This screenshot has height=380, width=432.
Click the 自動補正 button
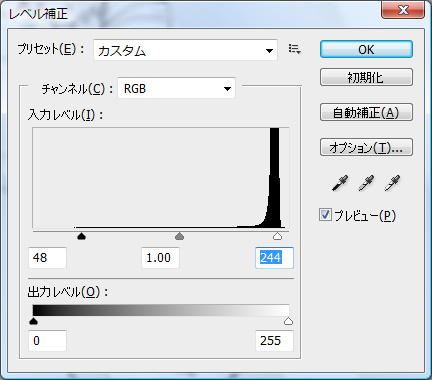(366, 112)
